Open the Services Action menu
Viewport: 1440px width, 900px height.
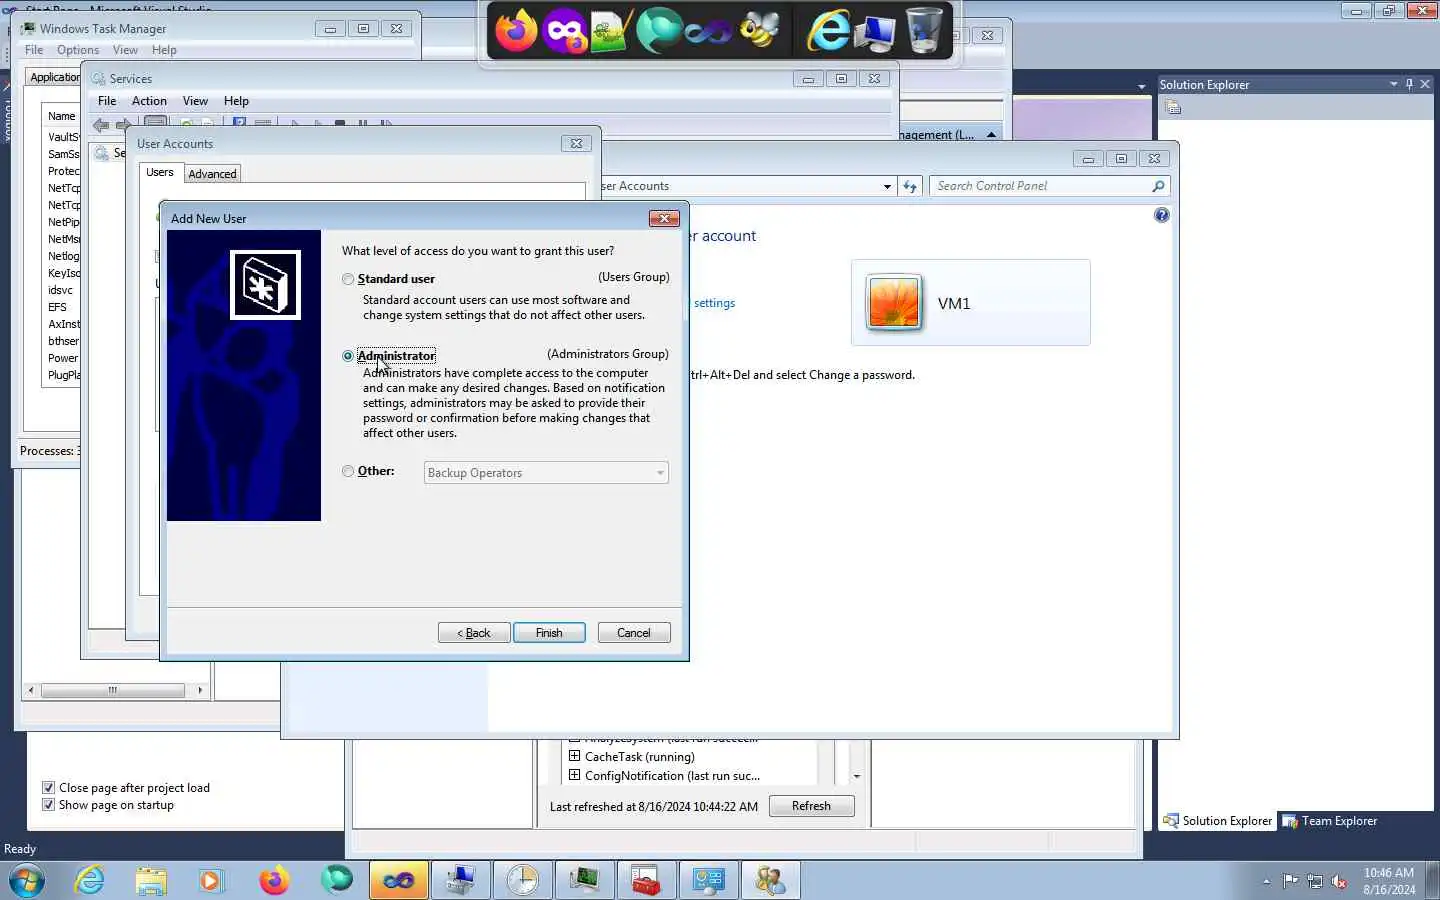tap(149, 101)
